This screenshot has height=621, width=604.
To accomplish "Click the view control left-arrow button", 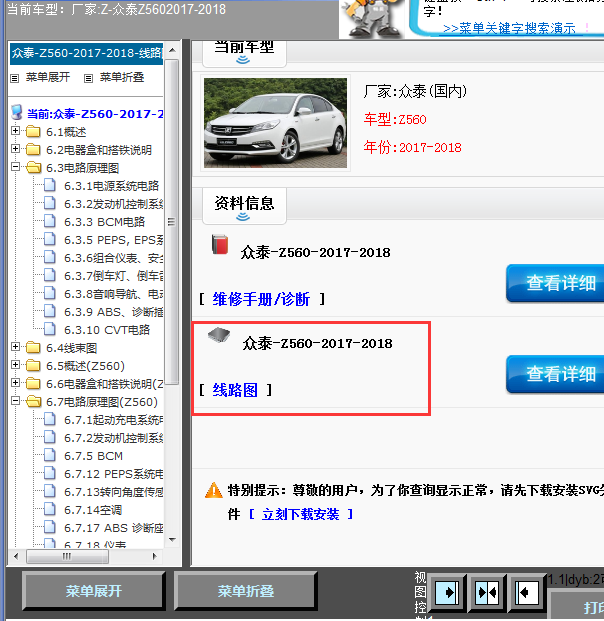I will pos(526,592).
